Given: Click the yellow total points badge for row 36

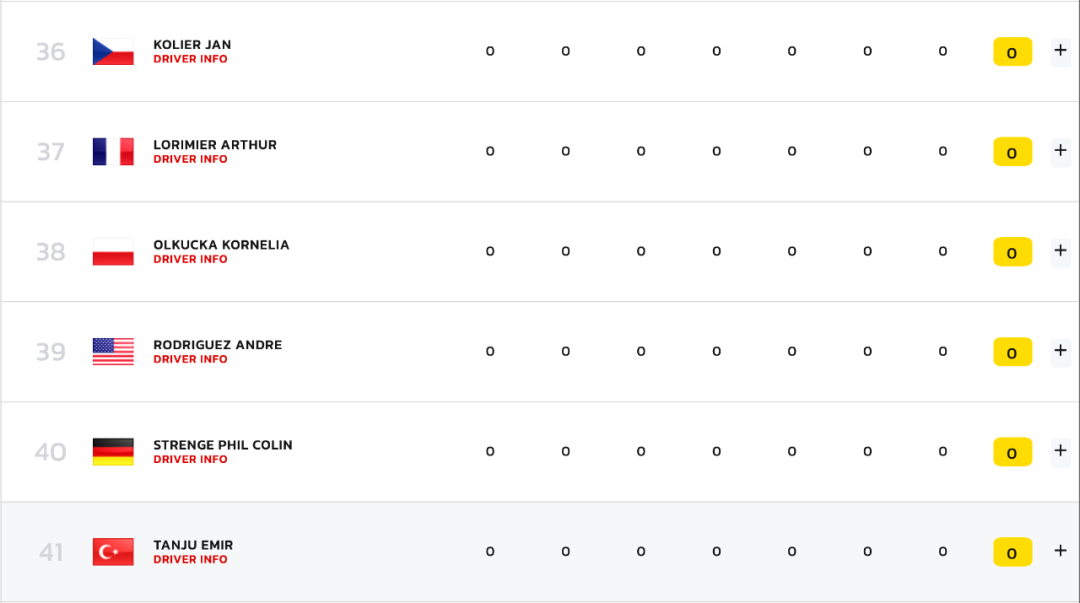Looking at the screenshot, I should point(1012,52).
